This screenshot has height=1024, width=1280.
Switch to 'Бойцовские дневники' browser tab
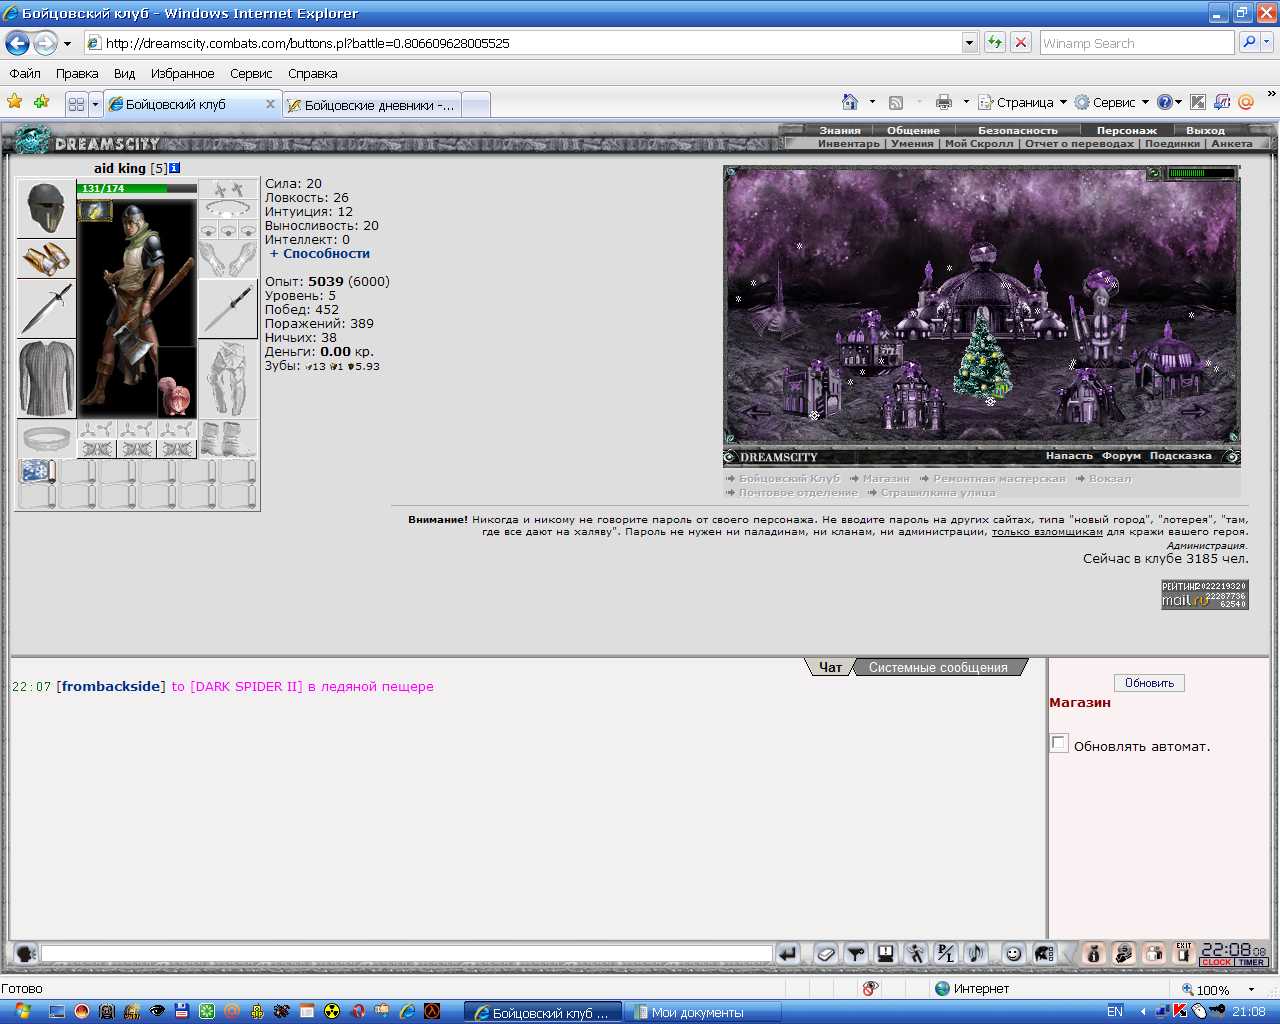[372, 104]
